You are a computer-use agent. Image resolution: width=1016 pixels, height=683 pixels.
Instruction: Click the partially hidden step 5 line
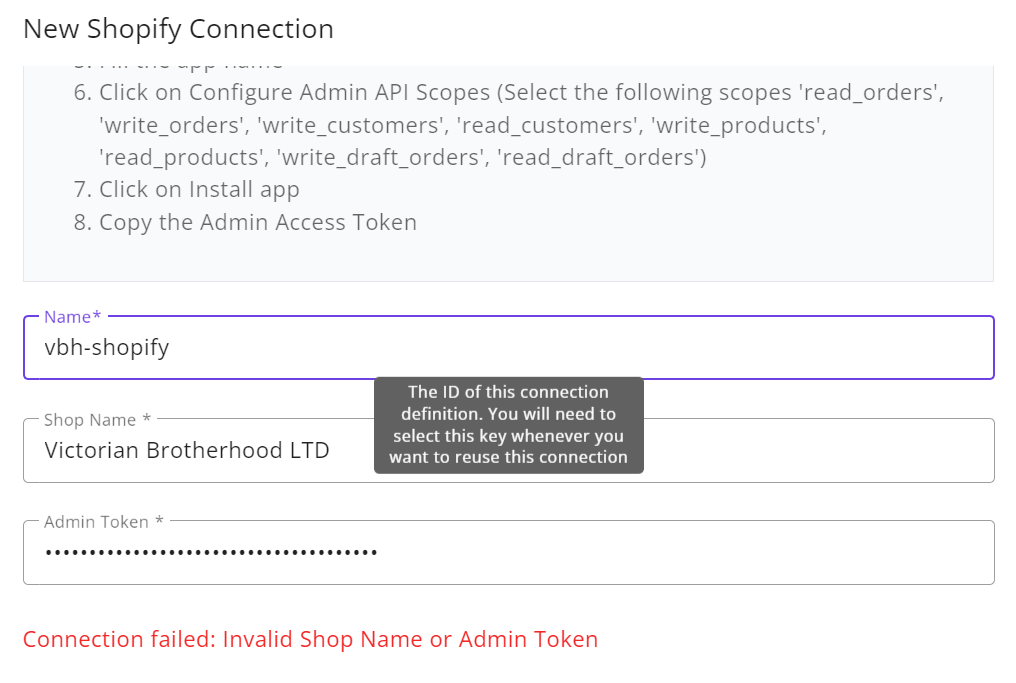pyautogui.click(x=178, y=66)
